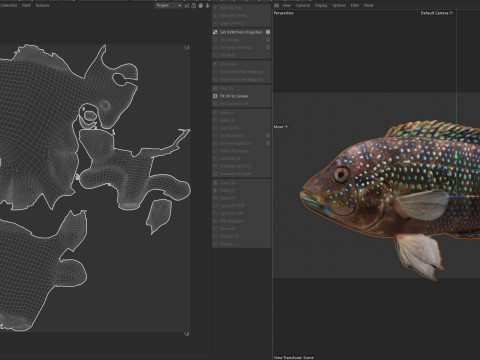Screen dimensions: 480x360
Task: Click View Transform: Scene status text
Action: (294, 357)
